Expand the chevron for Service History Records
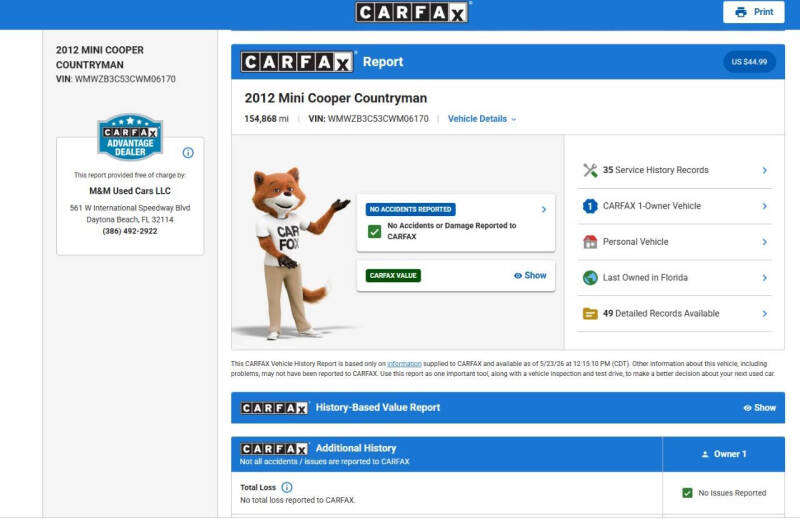Screen dimensions: 800x519 (x=764, y=170)
